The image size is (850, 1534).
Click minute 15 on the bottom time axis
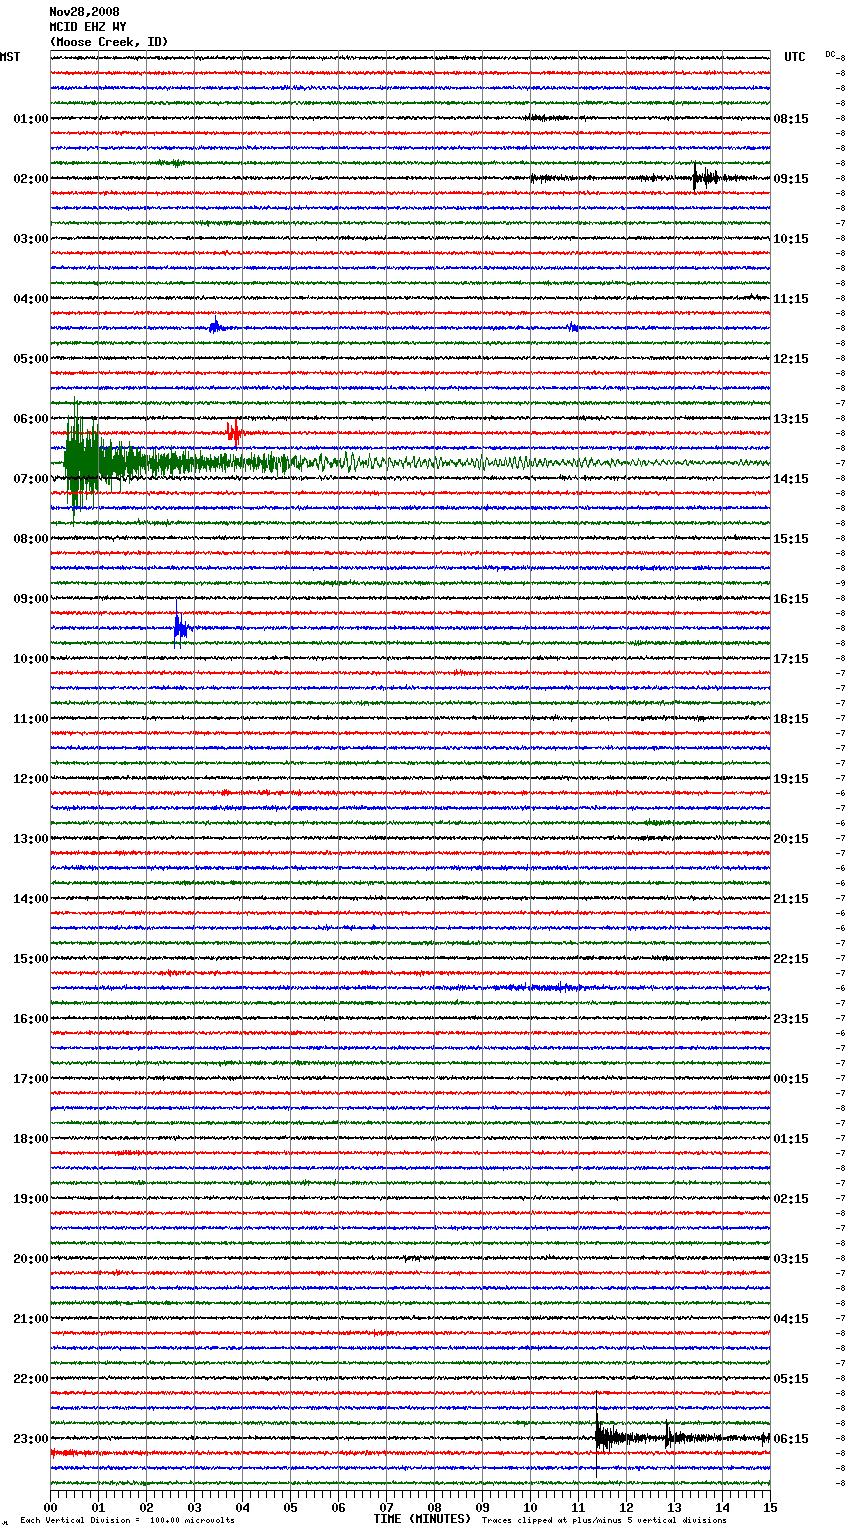pos(770,1507)
